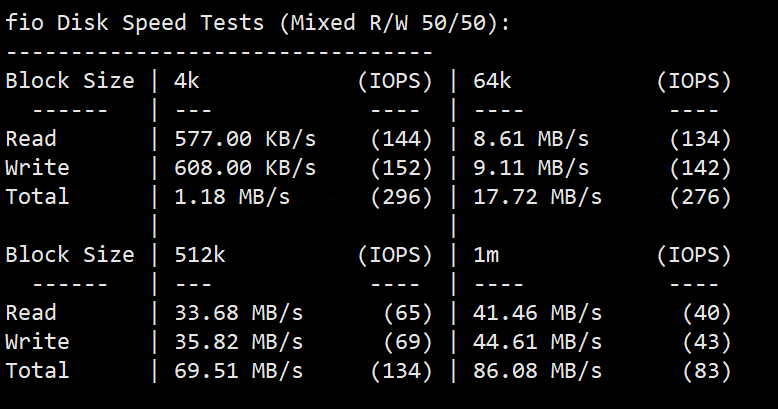Click the 1m block size header
This screenshot has height=409, width=778.
pos(486,255)
